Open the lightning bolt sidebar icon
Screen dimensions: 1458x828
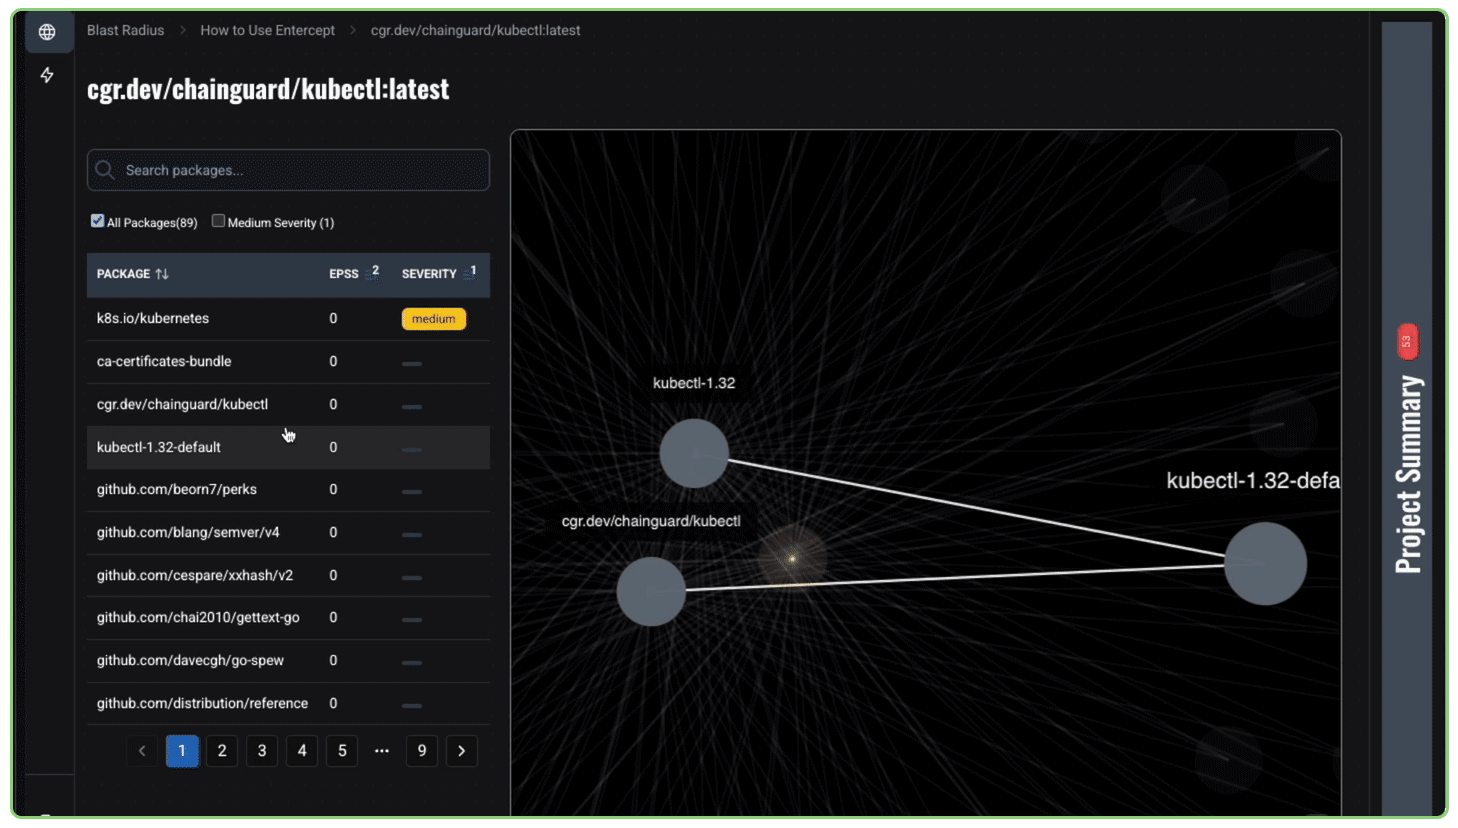point(47,75)
